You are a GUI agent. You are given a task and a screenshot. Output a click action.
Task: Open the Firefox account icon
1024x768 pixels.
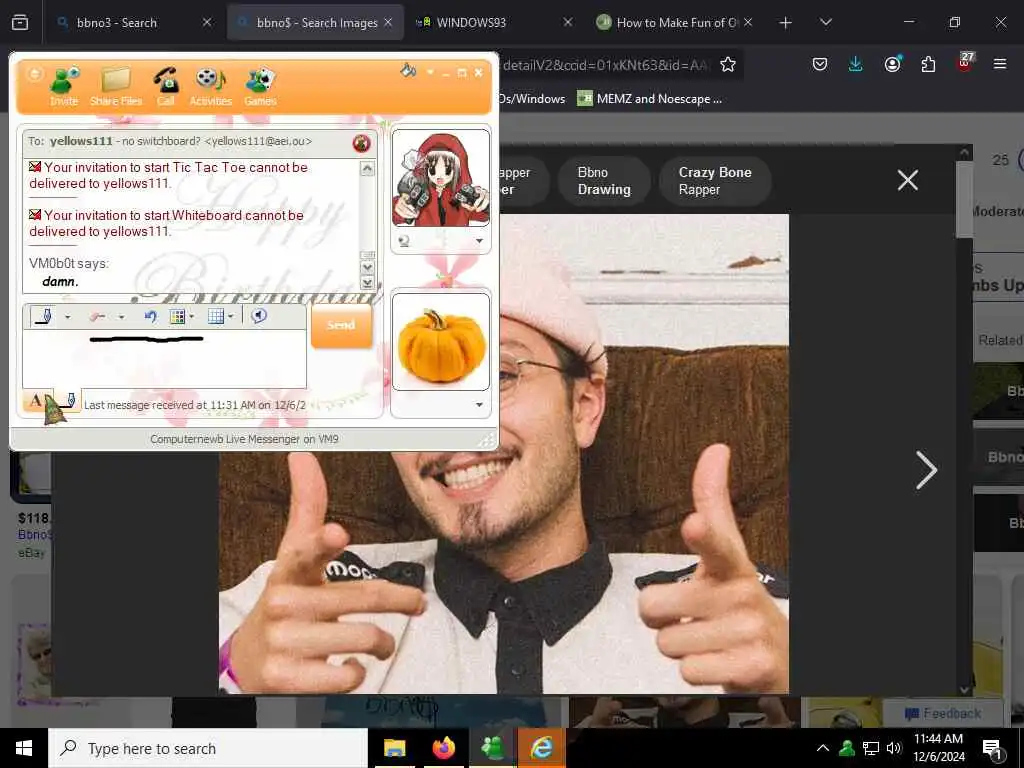[892, 64]
